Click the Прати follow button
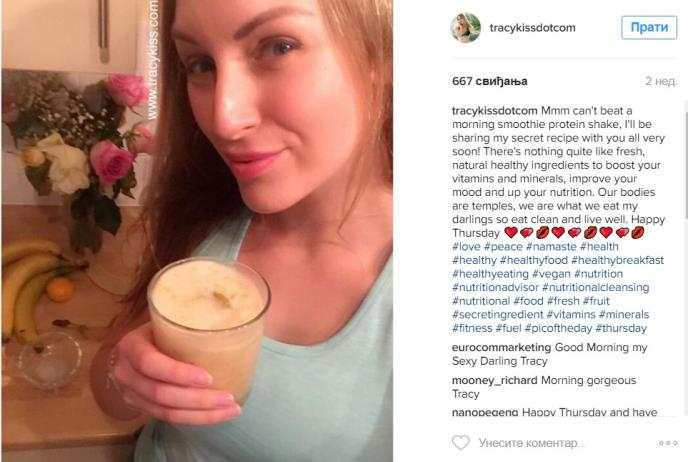Screen dimensions: 688x462 point(649,28)
